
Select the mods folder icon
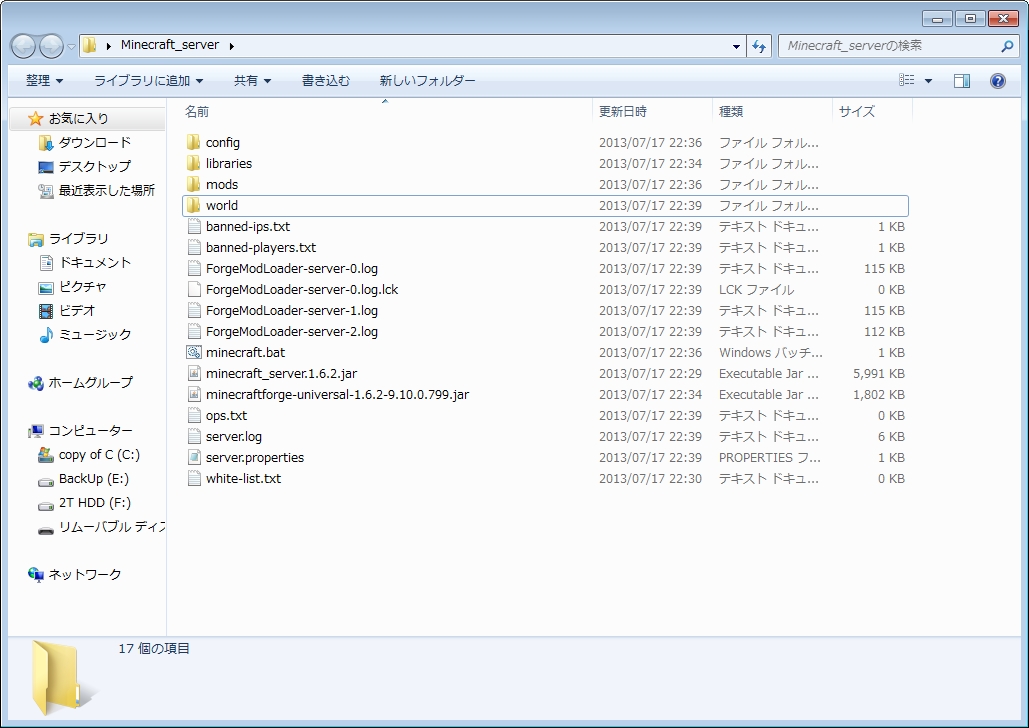tap(194, 184)
